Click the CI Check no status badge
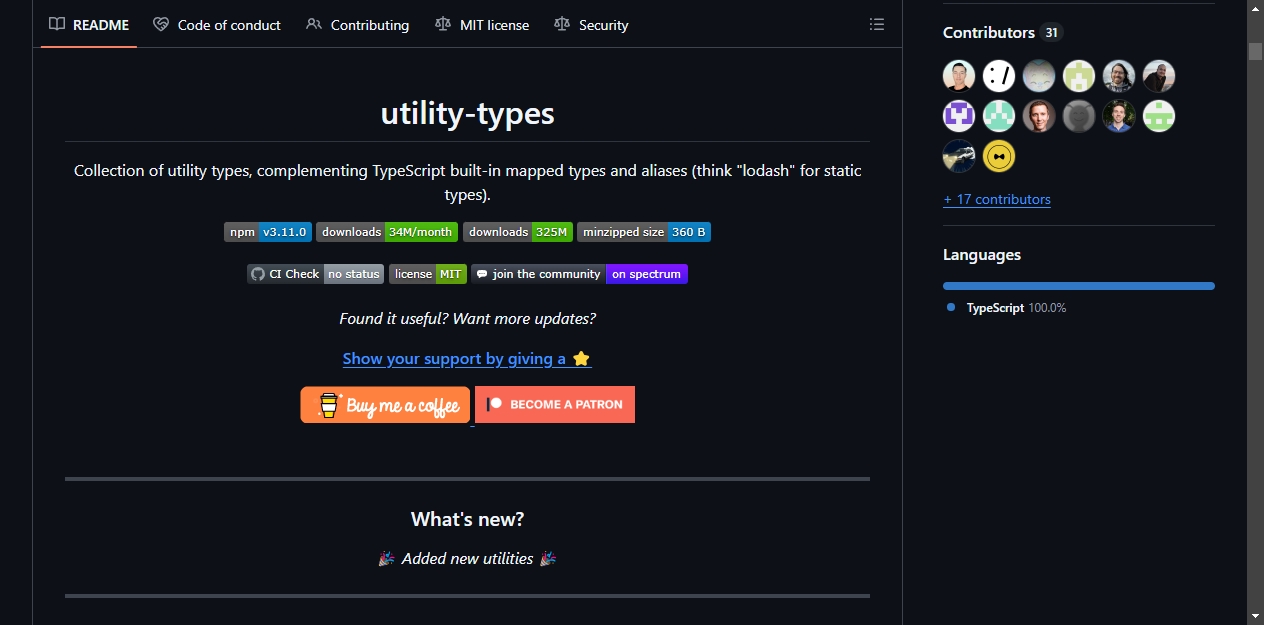The width and height of the screenshot is (1264, 625). coord(315,274)
